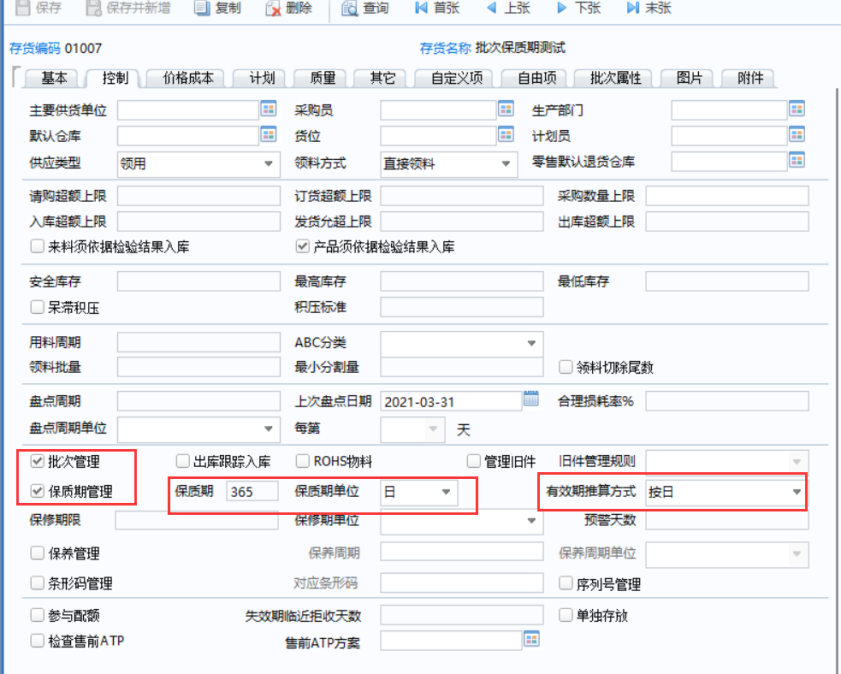Image resolution: width=841 pixels, height=674 pixels.
Task: Switch to the 价格成本 tab
Action: tap(188, 78)
